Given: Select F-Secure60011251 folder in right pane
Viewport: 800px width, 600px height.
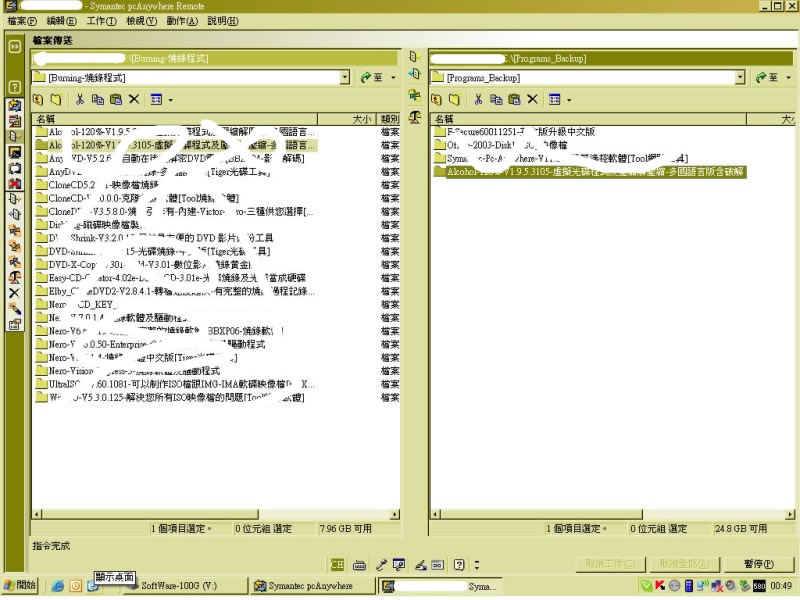Looking at the screenshot, I should coord(514,132).
